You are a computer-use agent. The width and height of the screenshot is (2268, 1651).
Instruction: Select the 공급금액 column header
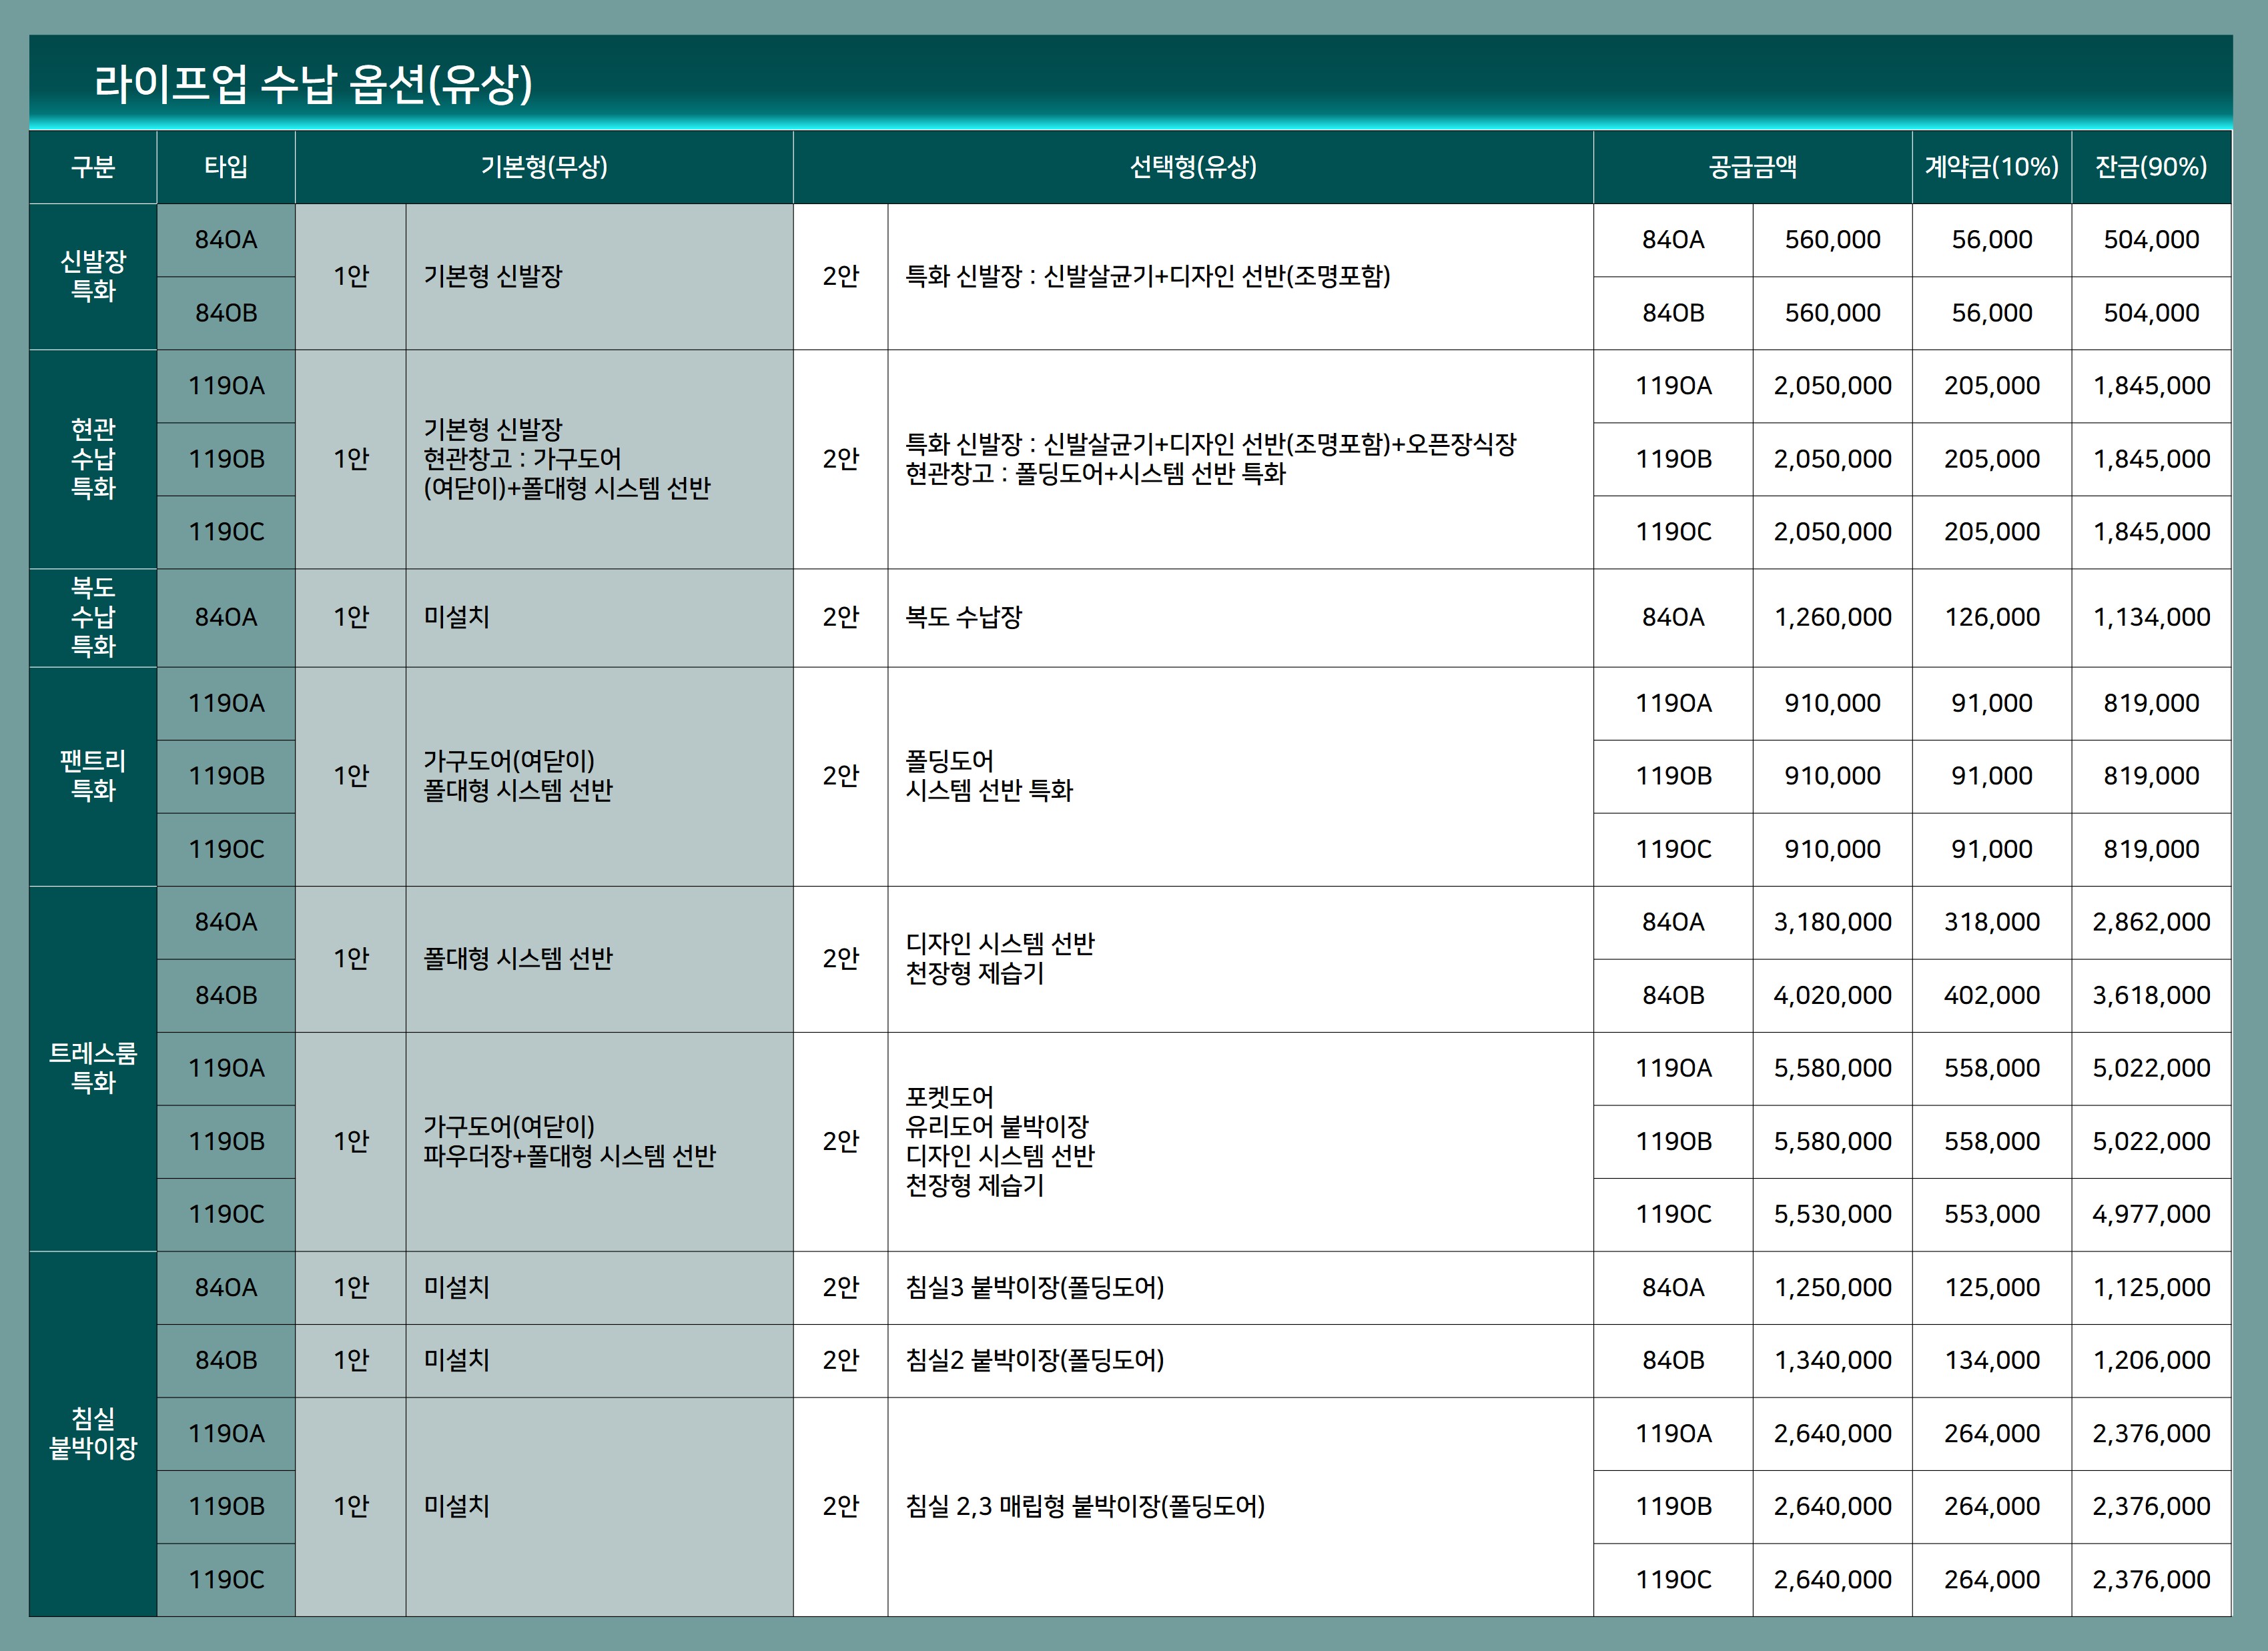click(1752, 167)
